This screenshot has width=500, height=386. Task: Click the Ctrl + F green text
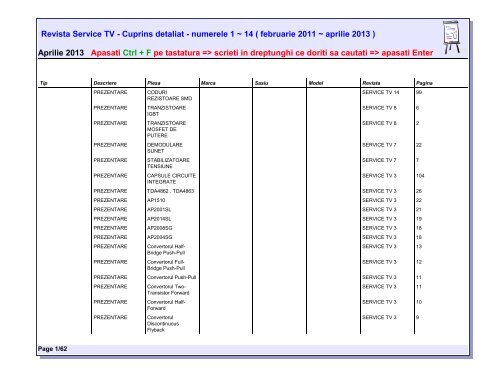(x=137, y=53)
